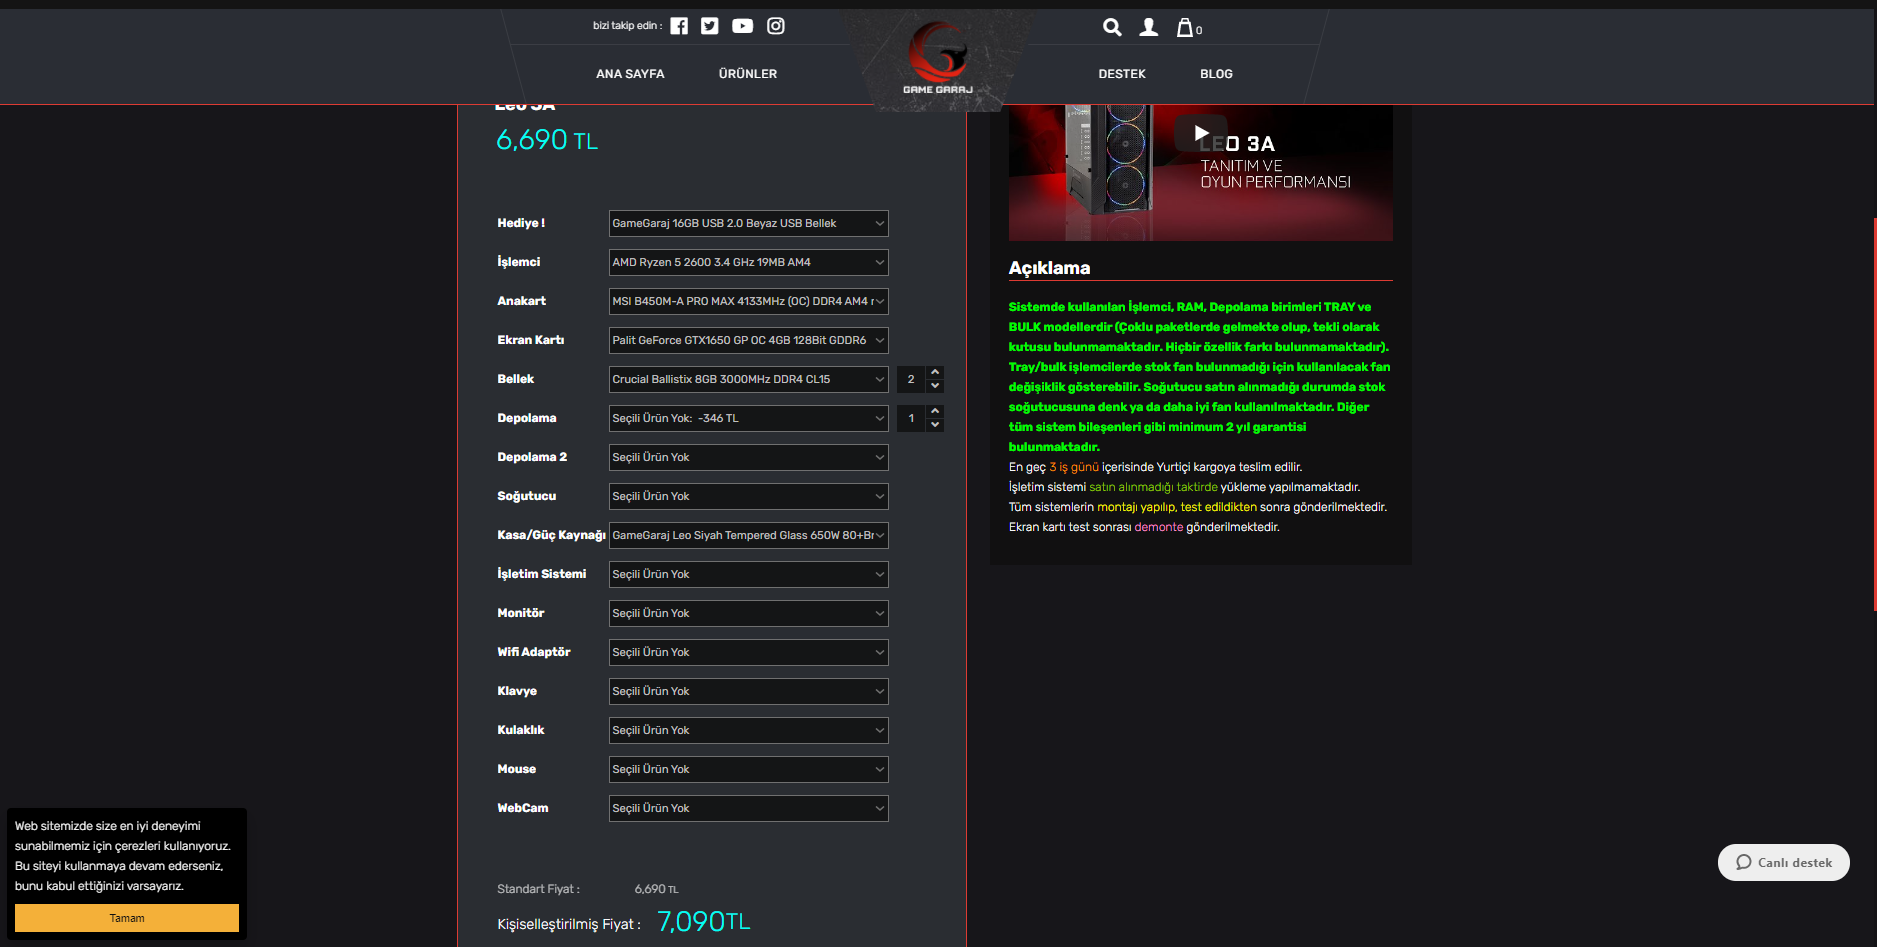
Task: Open the Kulaklık headset dropdown
Action: click(749, 731)
